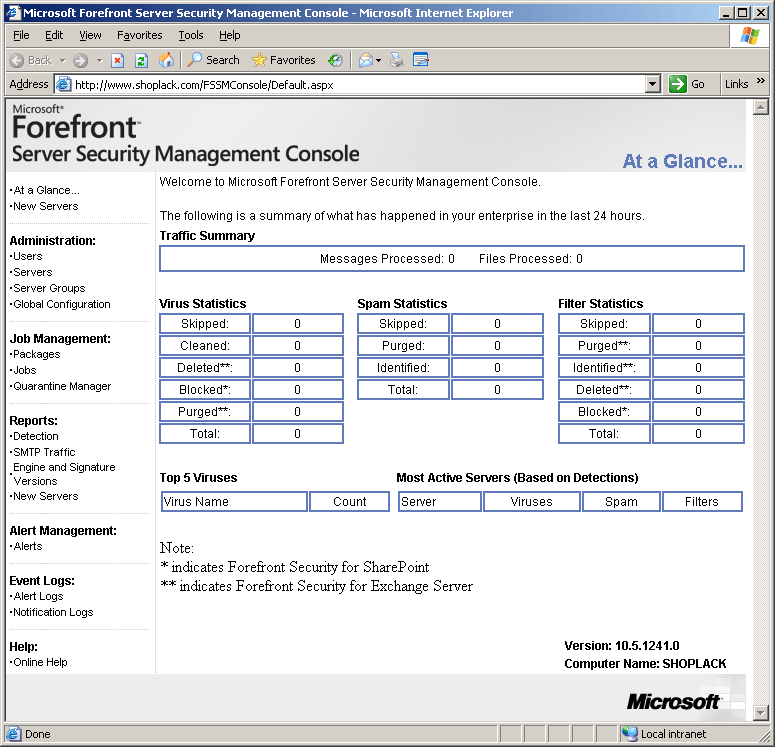The image size is (775, 747).
Task: Click the Internet Explorer title bar icon
Action: (x=12, y=13)
